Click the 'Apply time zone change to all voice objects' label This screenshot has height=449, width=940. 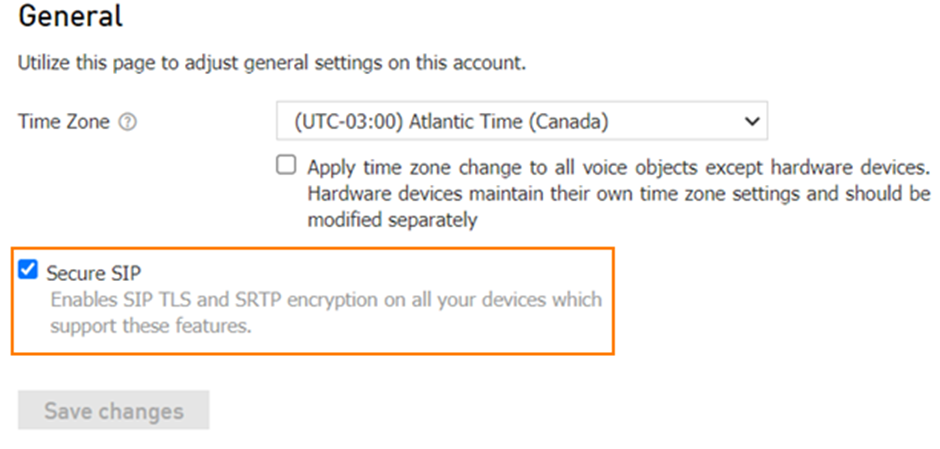coord(619,167)
